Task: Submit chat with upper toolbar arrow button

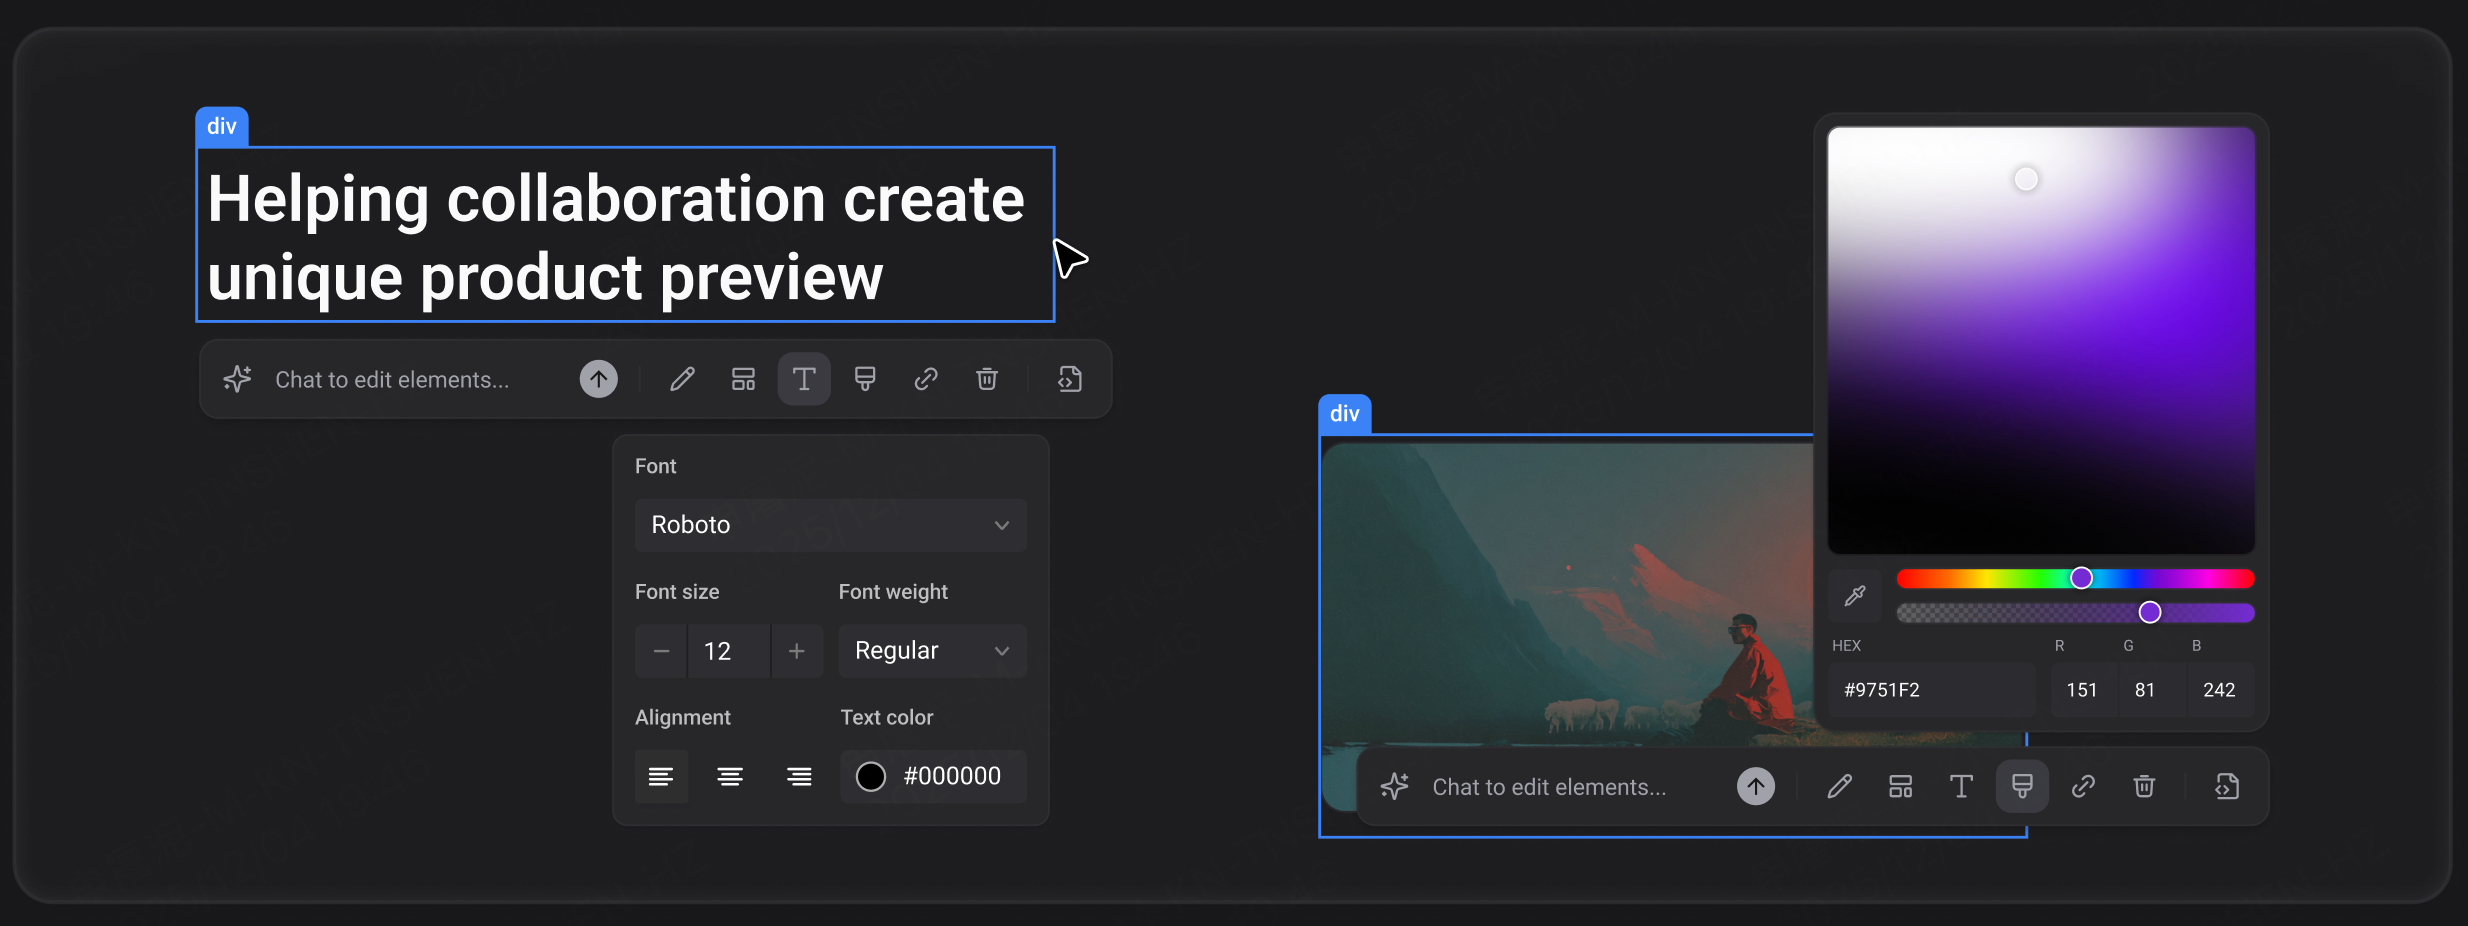Action: point(599,379)
